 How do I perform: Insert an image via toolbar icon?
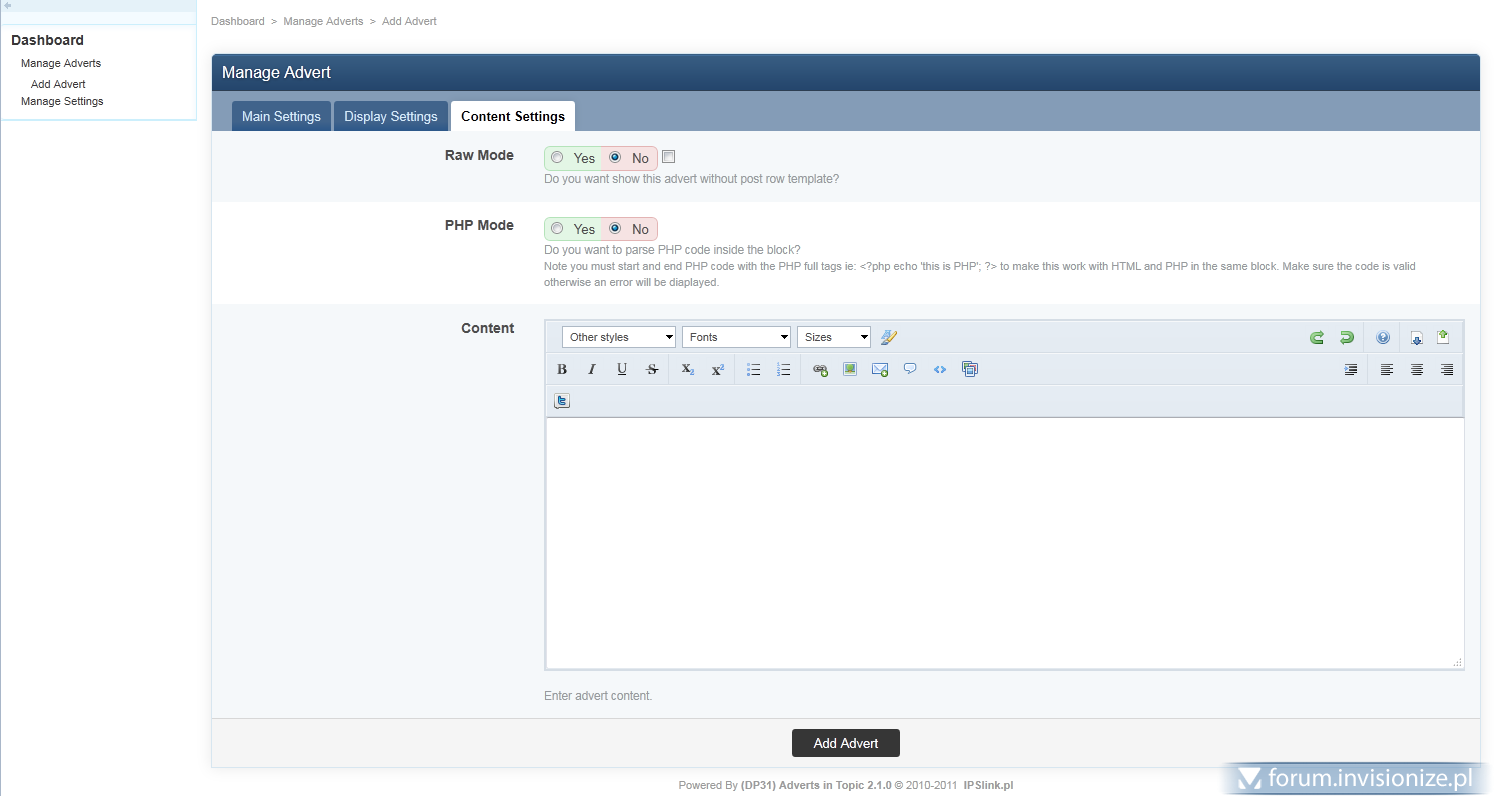850,369
